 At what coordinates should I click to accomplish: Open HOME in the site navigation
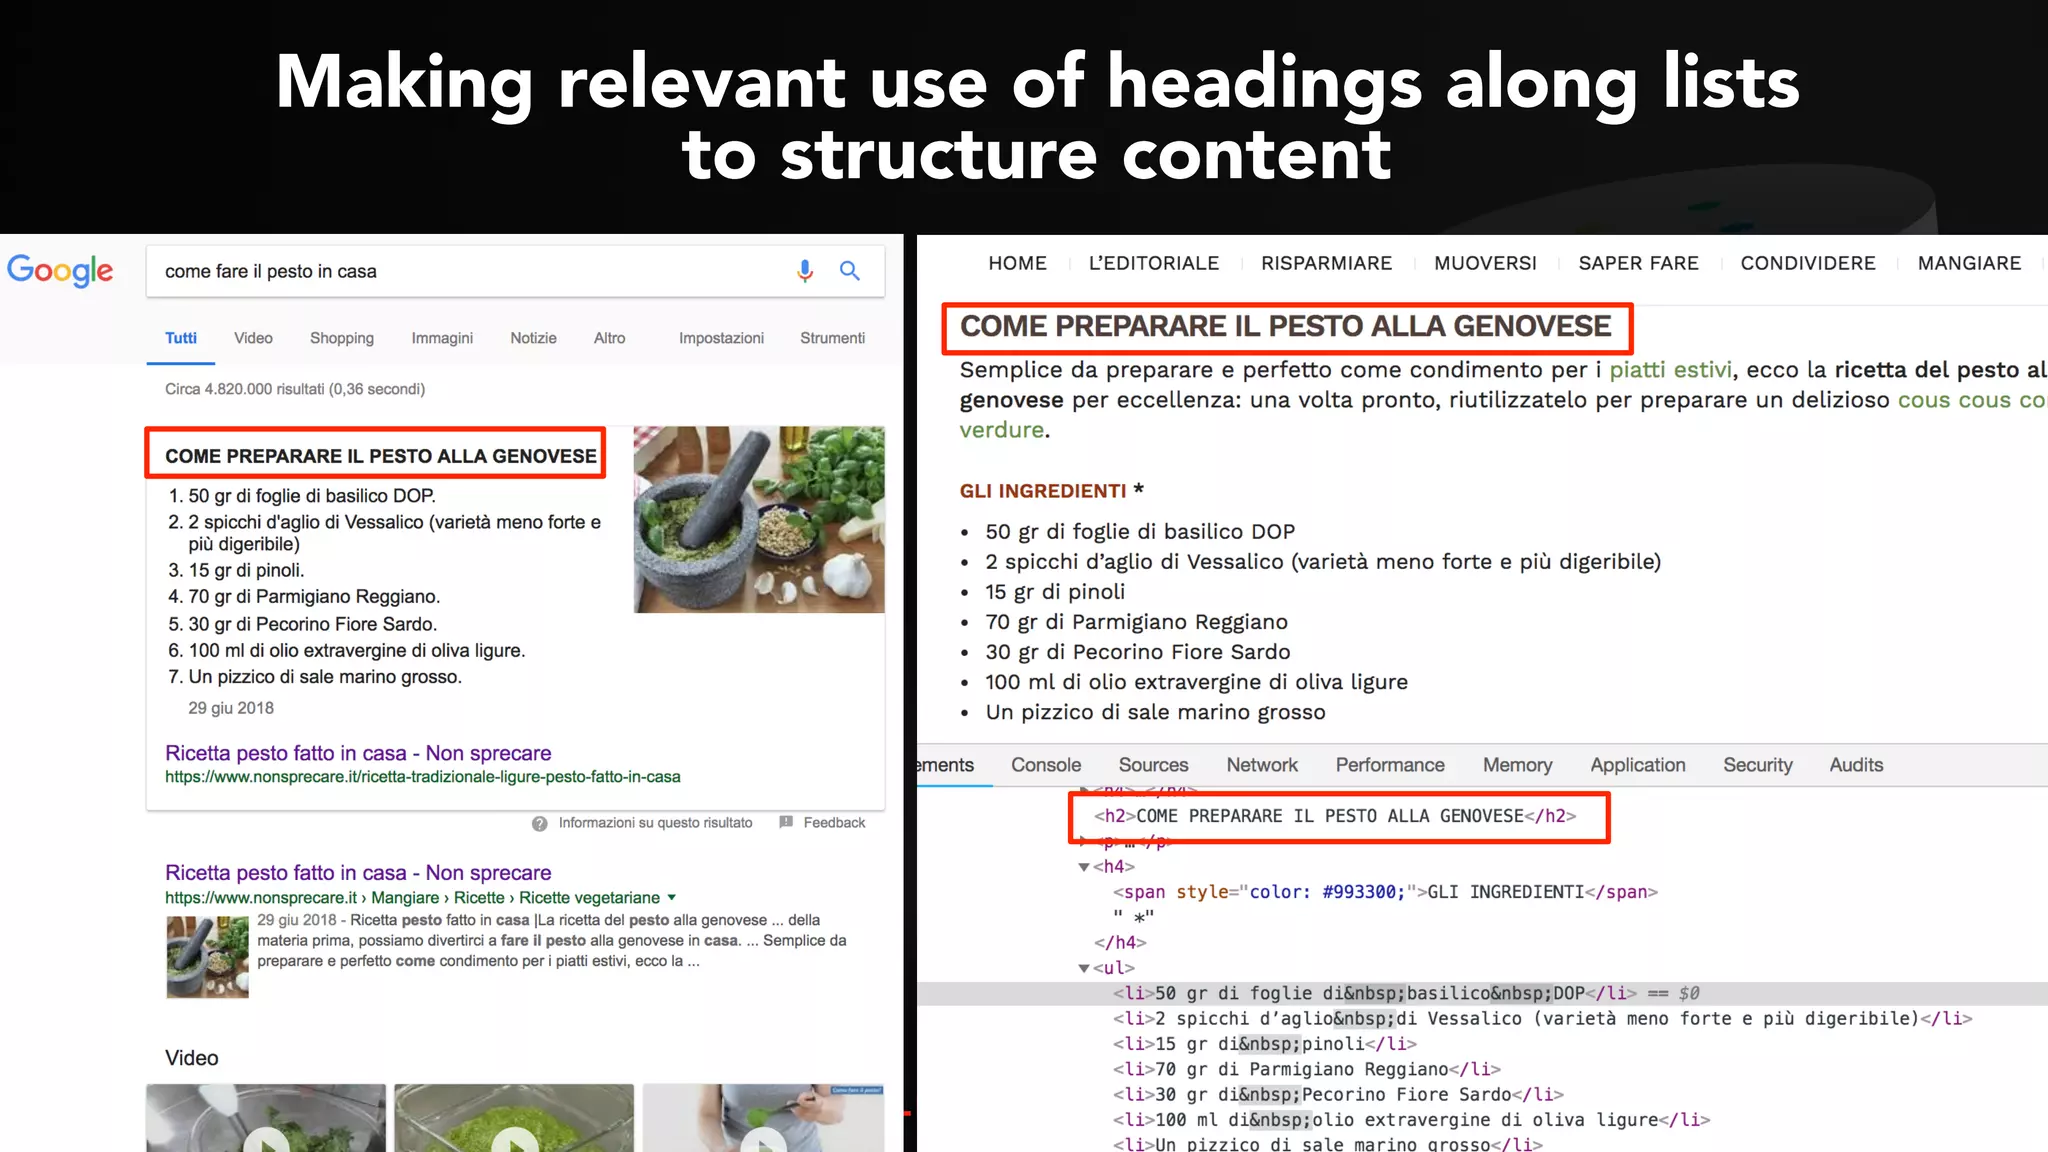[x=1017, y=263]
